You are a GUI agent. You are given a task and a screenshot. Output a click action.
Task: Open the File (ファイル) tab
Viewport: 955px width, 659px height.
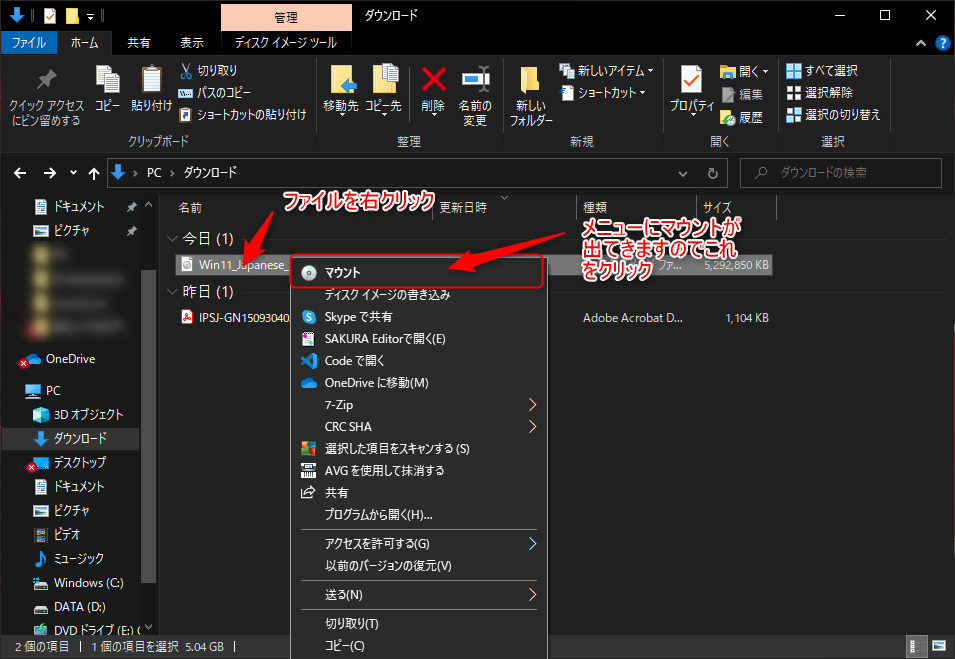point(29,43)
